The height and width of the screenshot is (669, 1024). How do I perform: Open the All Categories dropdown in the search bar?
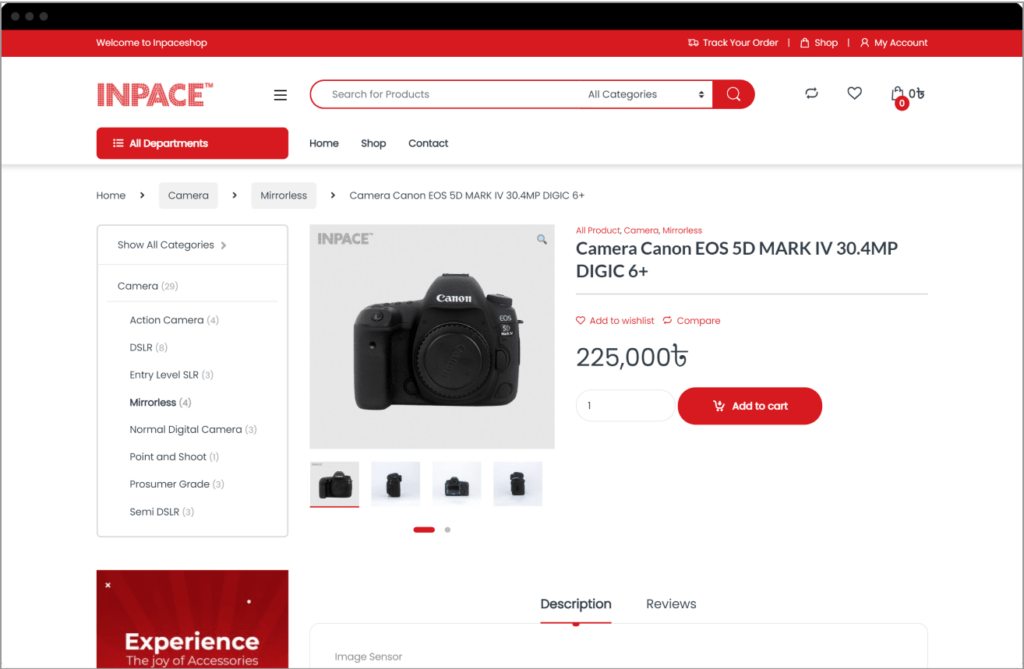[641, 93]
